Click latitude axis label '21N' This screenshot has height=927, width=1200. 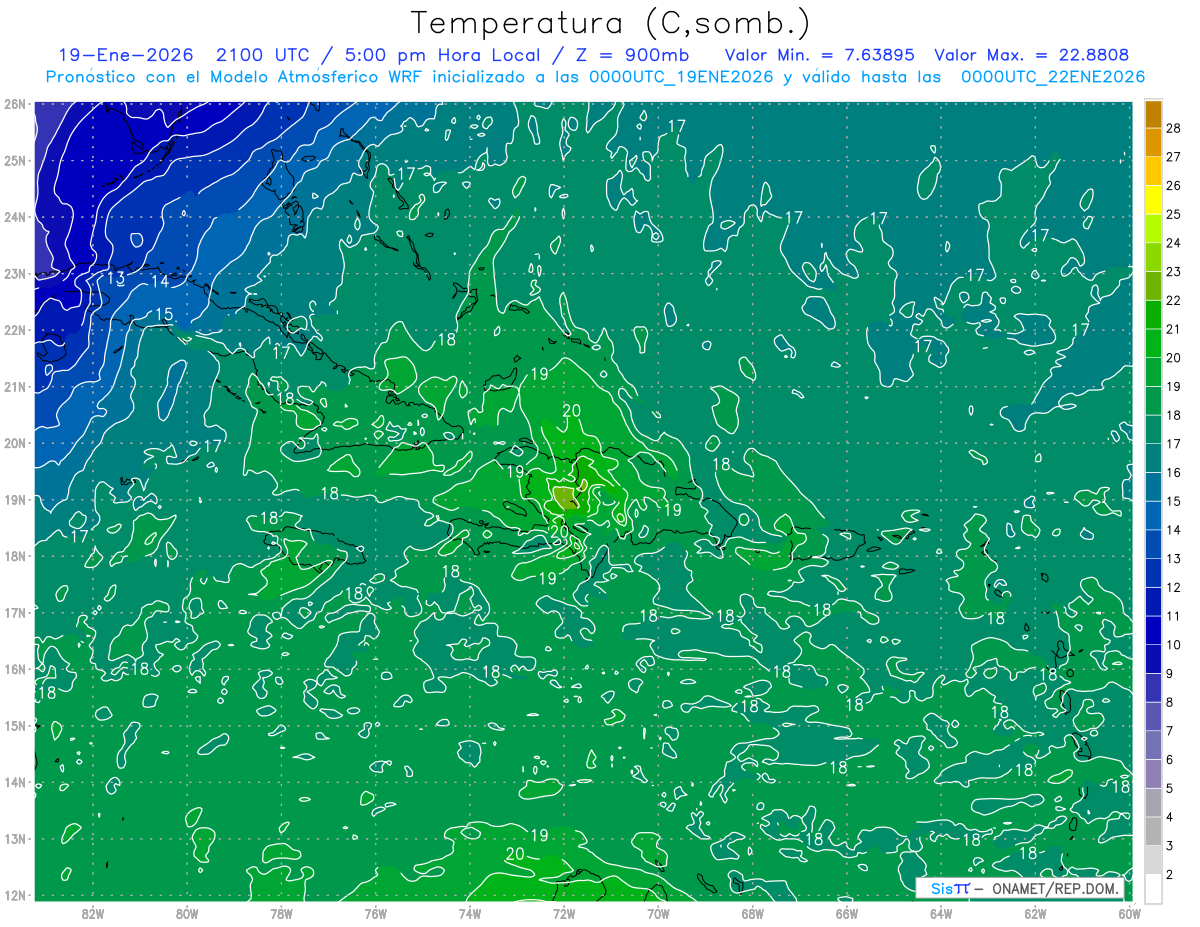click(x=15, y=387)
